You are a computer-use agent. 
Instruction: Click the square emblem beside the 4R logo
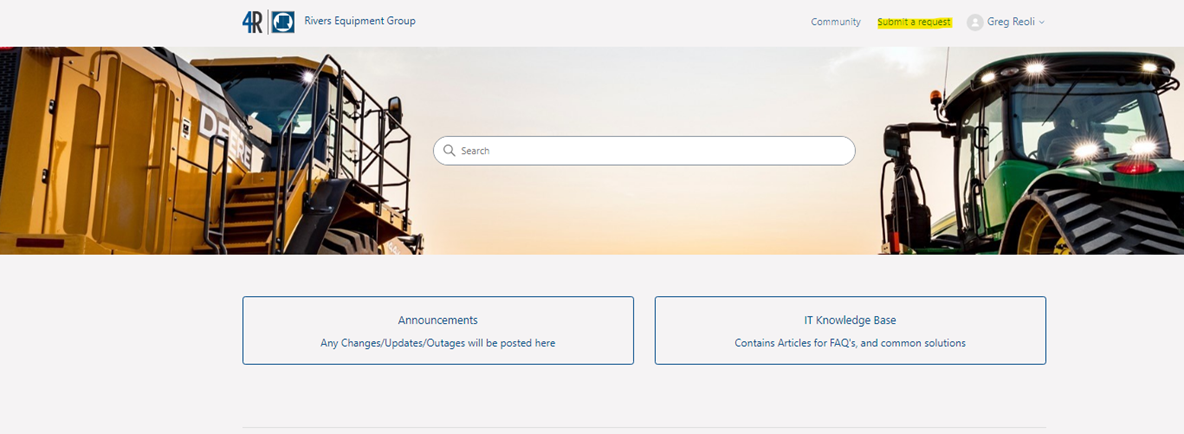coord(283,22)
